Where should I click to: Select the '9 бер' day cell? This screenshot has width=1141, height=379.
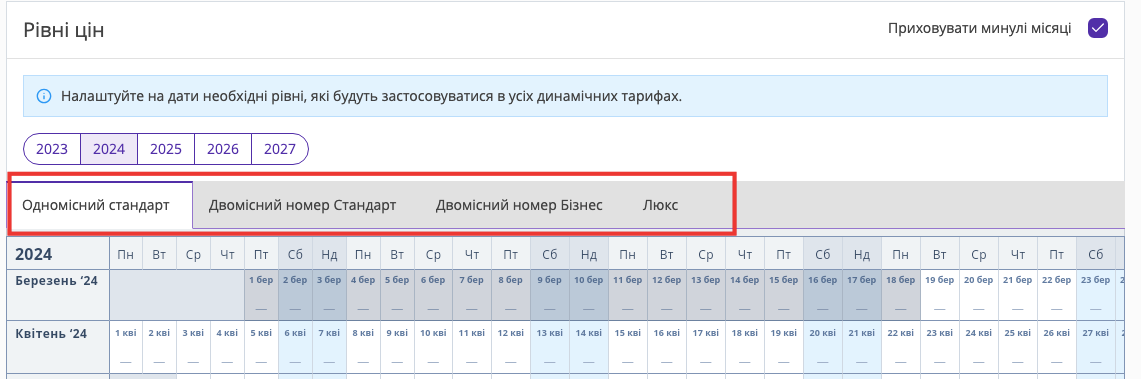pos(549,295)
